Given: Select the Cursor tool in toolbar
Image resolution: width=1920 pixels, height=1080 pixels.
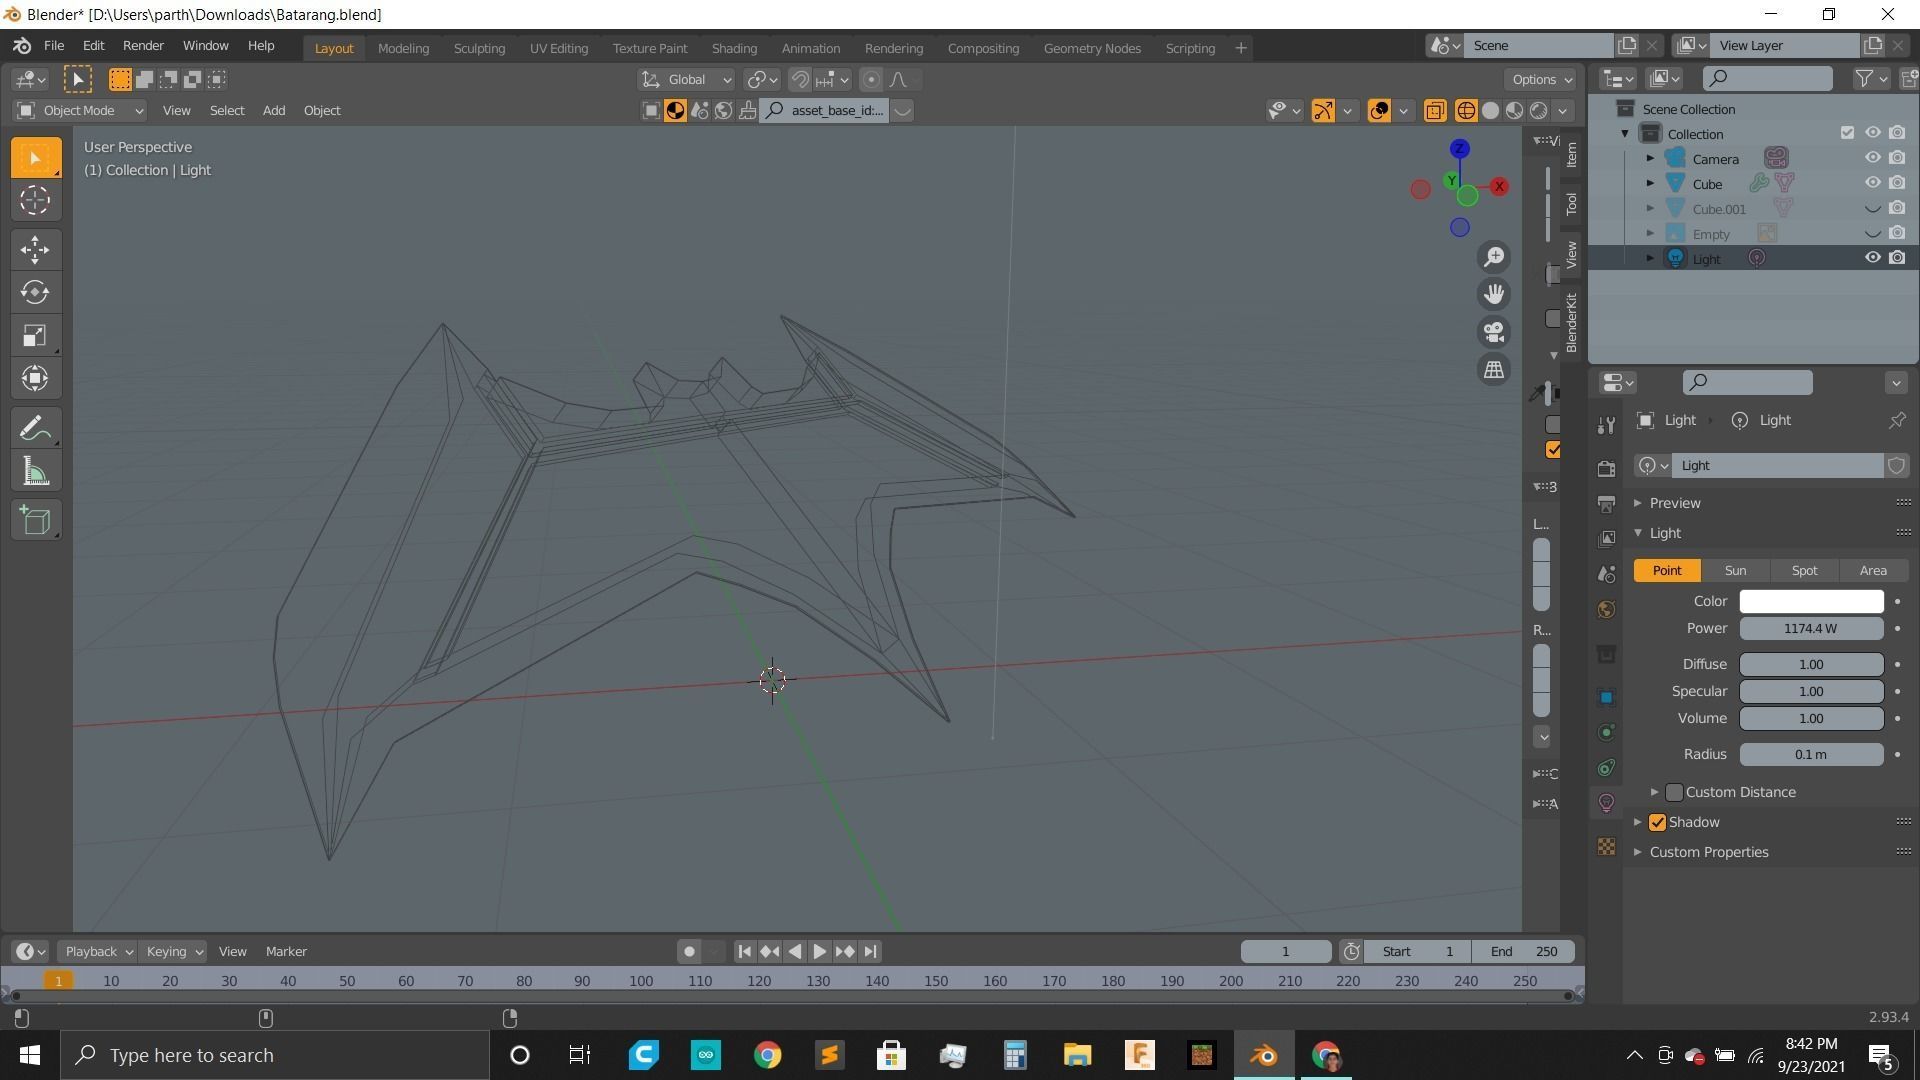Looking at the screenshot, I should pyautogui.click(x=35, y=201).
